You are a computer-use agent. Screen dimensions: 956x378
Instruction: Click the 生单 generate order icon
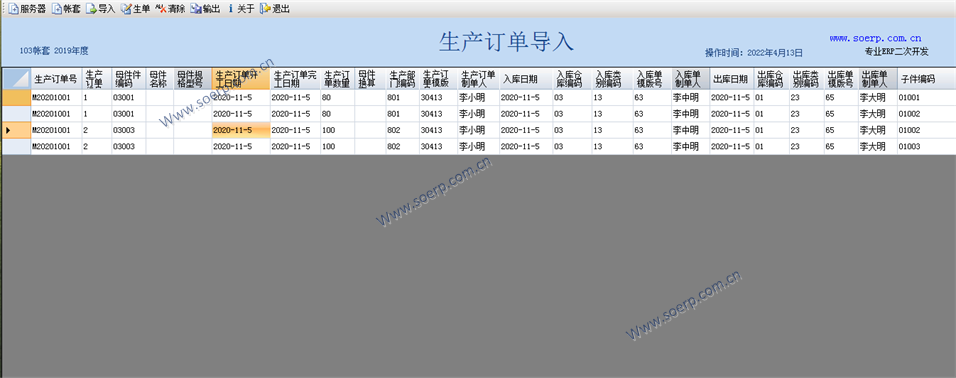[x=126, y=9]
